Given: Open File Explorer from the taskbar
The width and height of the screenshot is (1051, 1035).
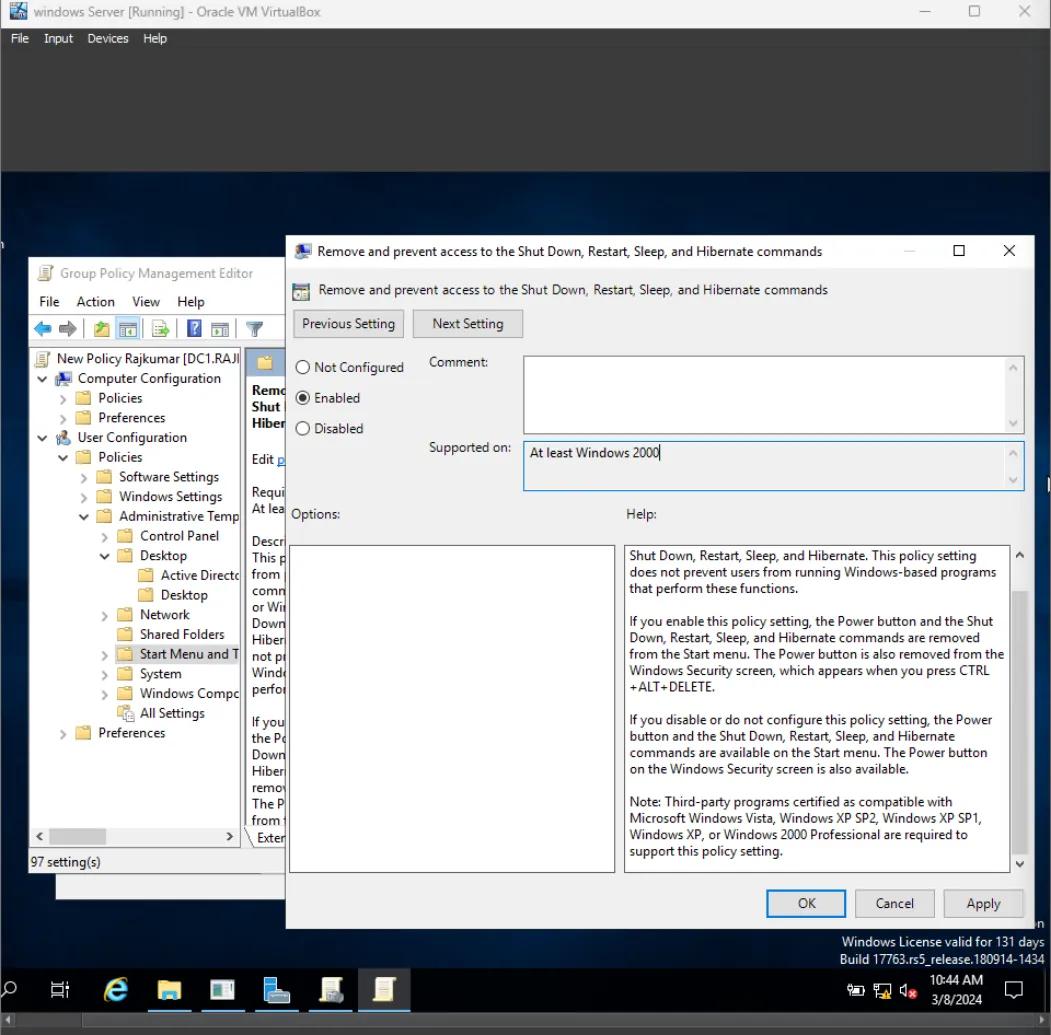Looking at the screenshot, I should (170, 989).
